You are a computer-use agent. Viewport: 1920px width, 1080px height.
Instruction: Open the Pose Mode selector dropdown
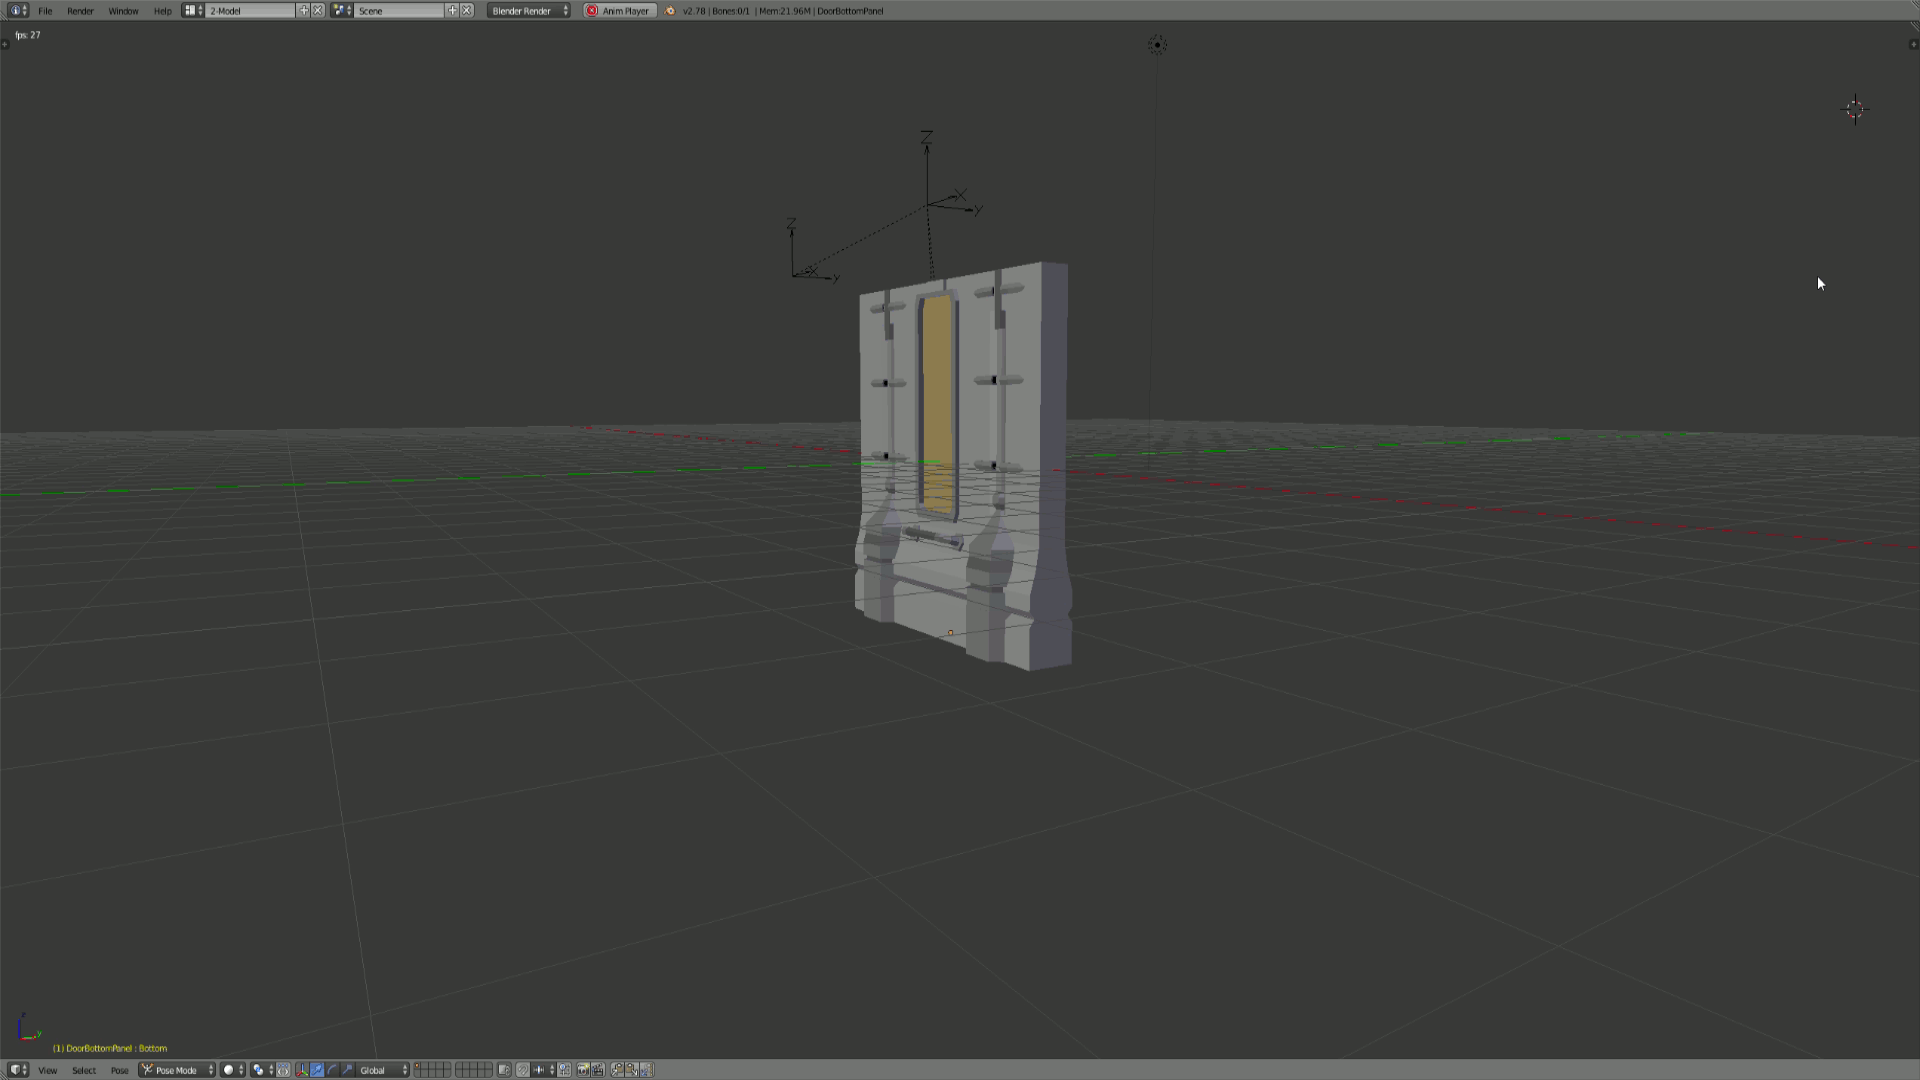click(x=177, y=1070)
